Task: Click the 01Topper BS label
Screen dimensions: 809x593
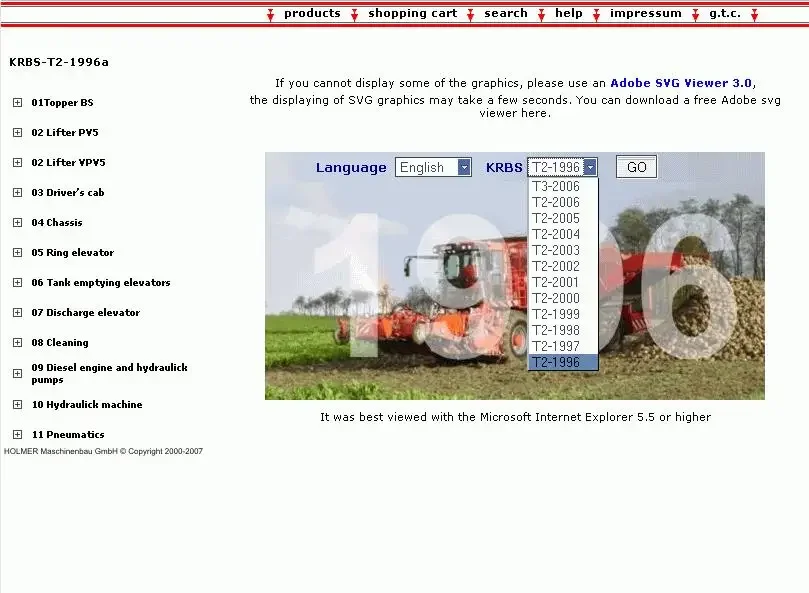Action: coord(62,103)
